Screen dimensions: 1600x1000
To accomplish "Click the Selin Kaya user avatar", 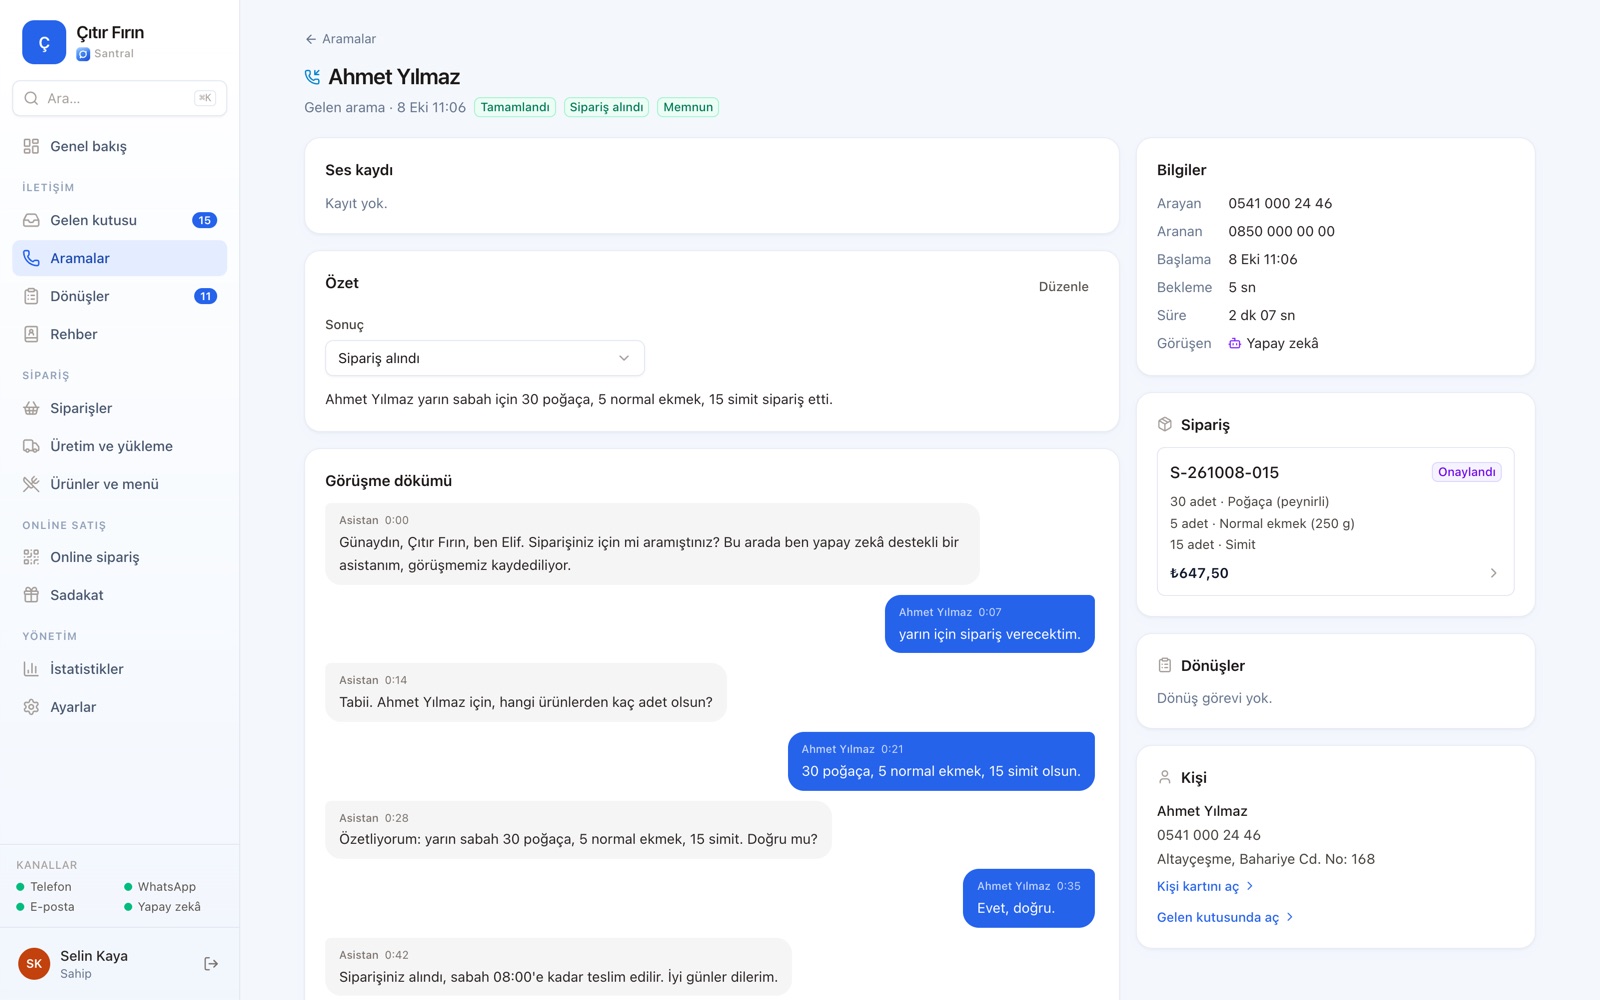I will pyautogui.click(x=34, y=964).
